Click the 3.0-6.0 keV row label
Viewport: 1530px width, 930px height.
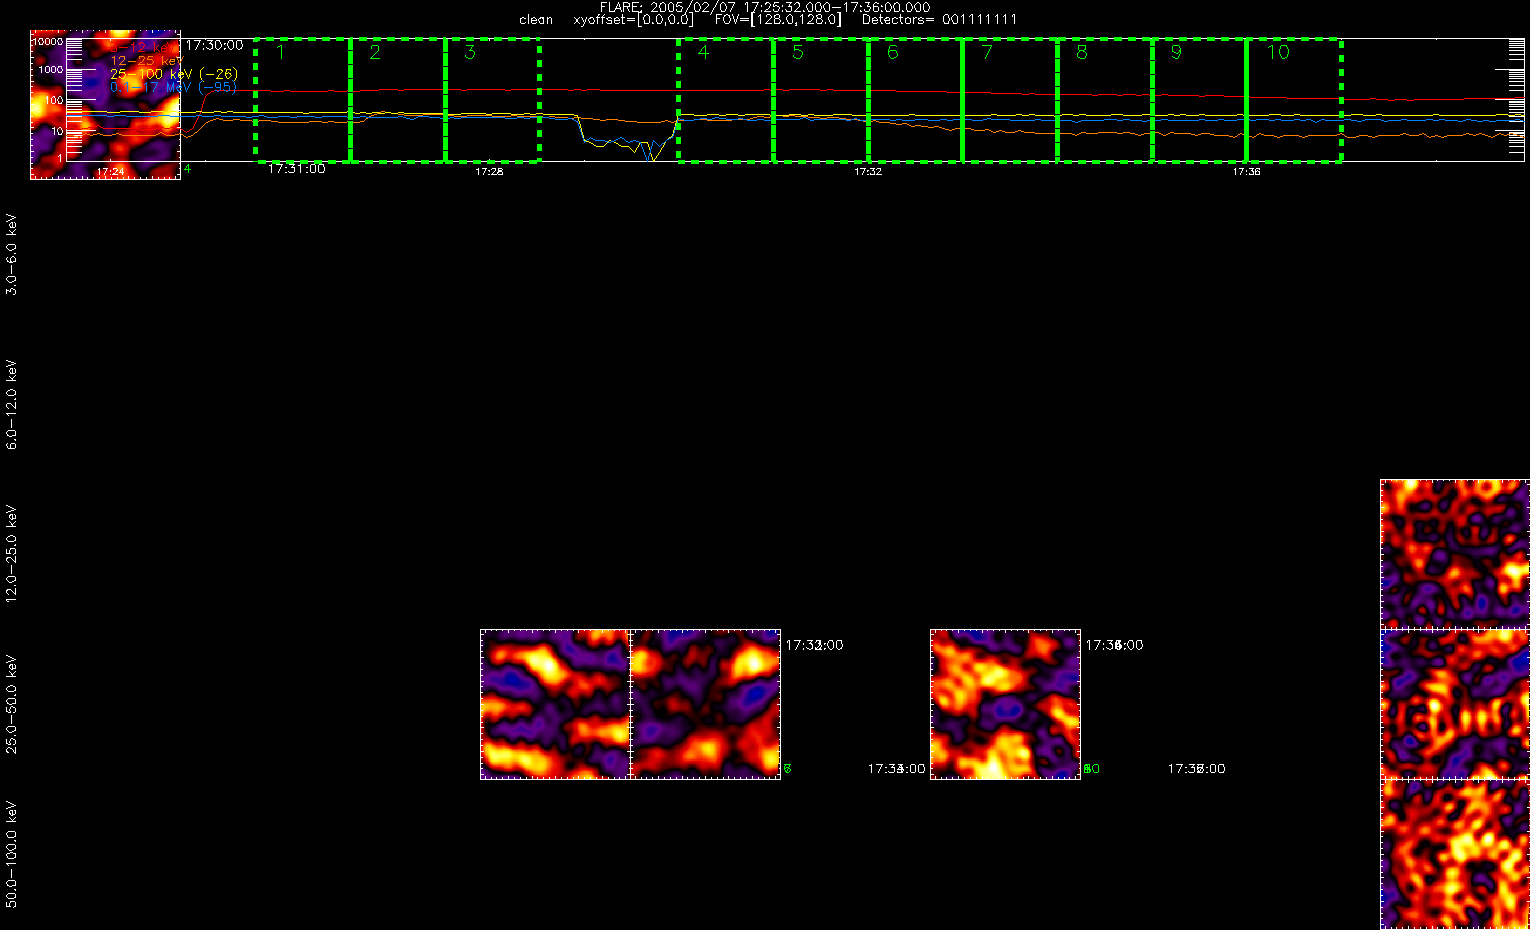pos(12,254)
